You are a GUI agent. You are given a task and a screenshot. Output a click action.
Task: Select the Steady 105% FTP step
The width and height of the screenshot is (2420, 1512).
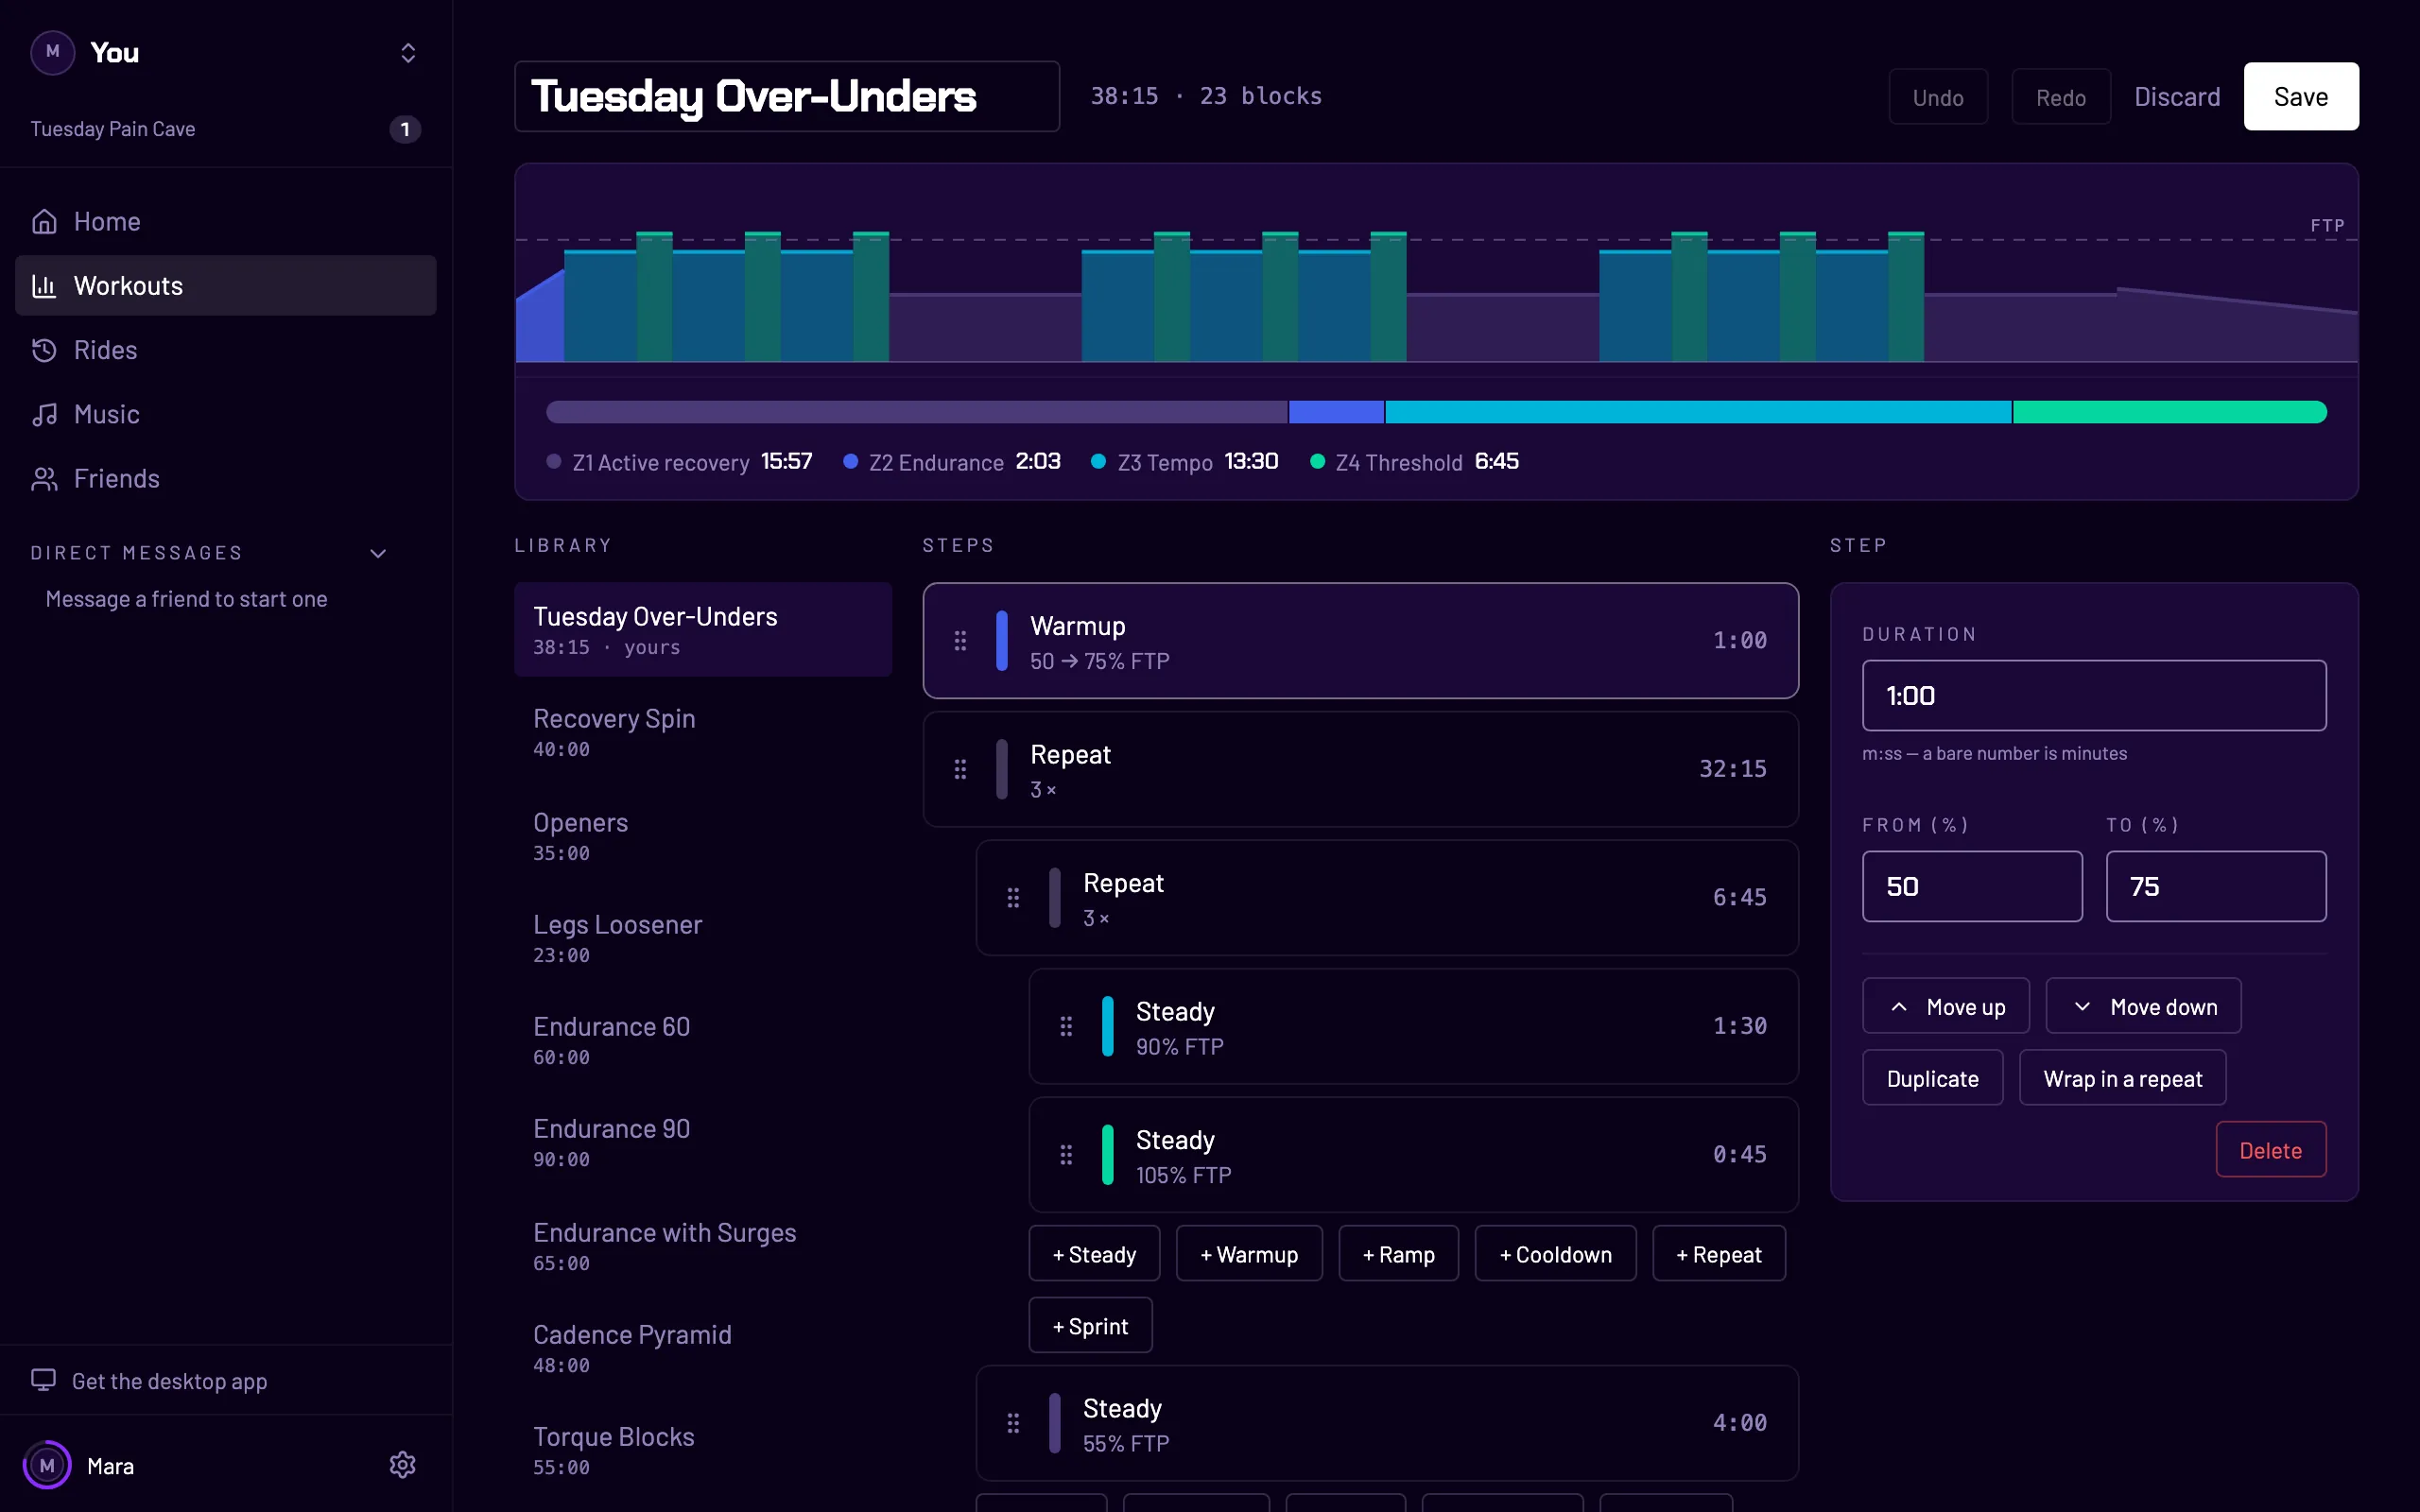pos(1414,1155)
